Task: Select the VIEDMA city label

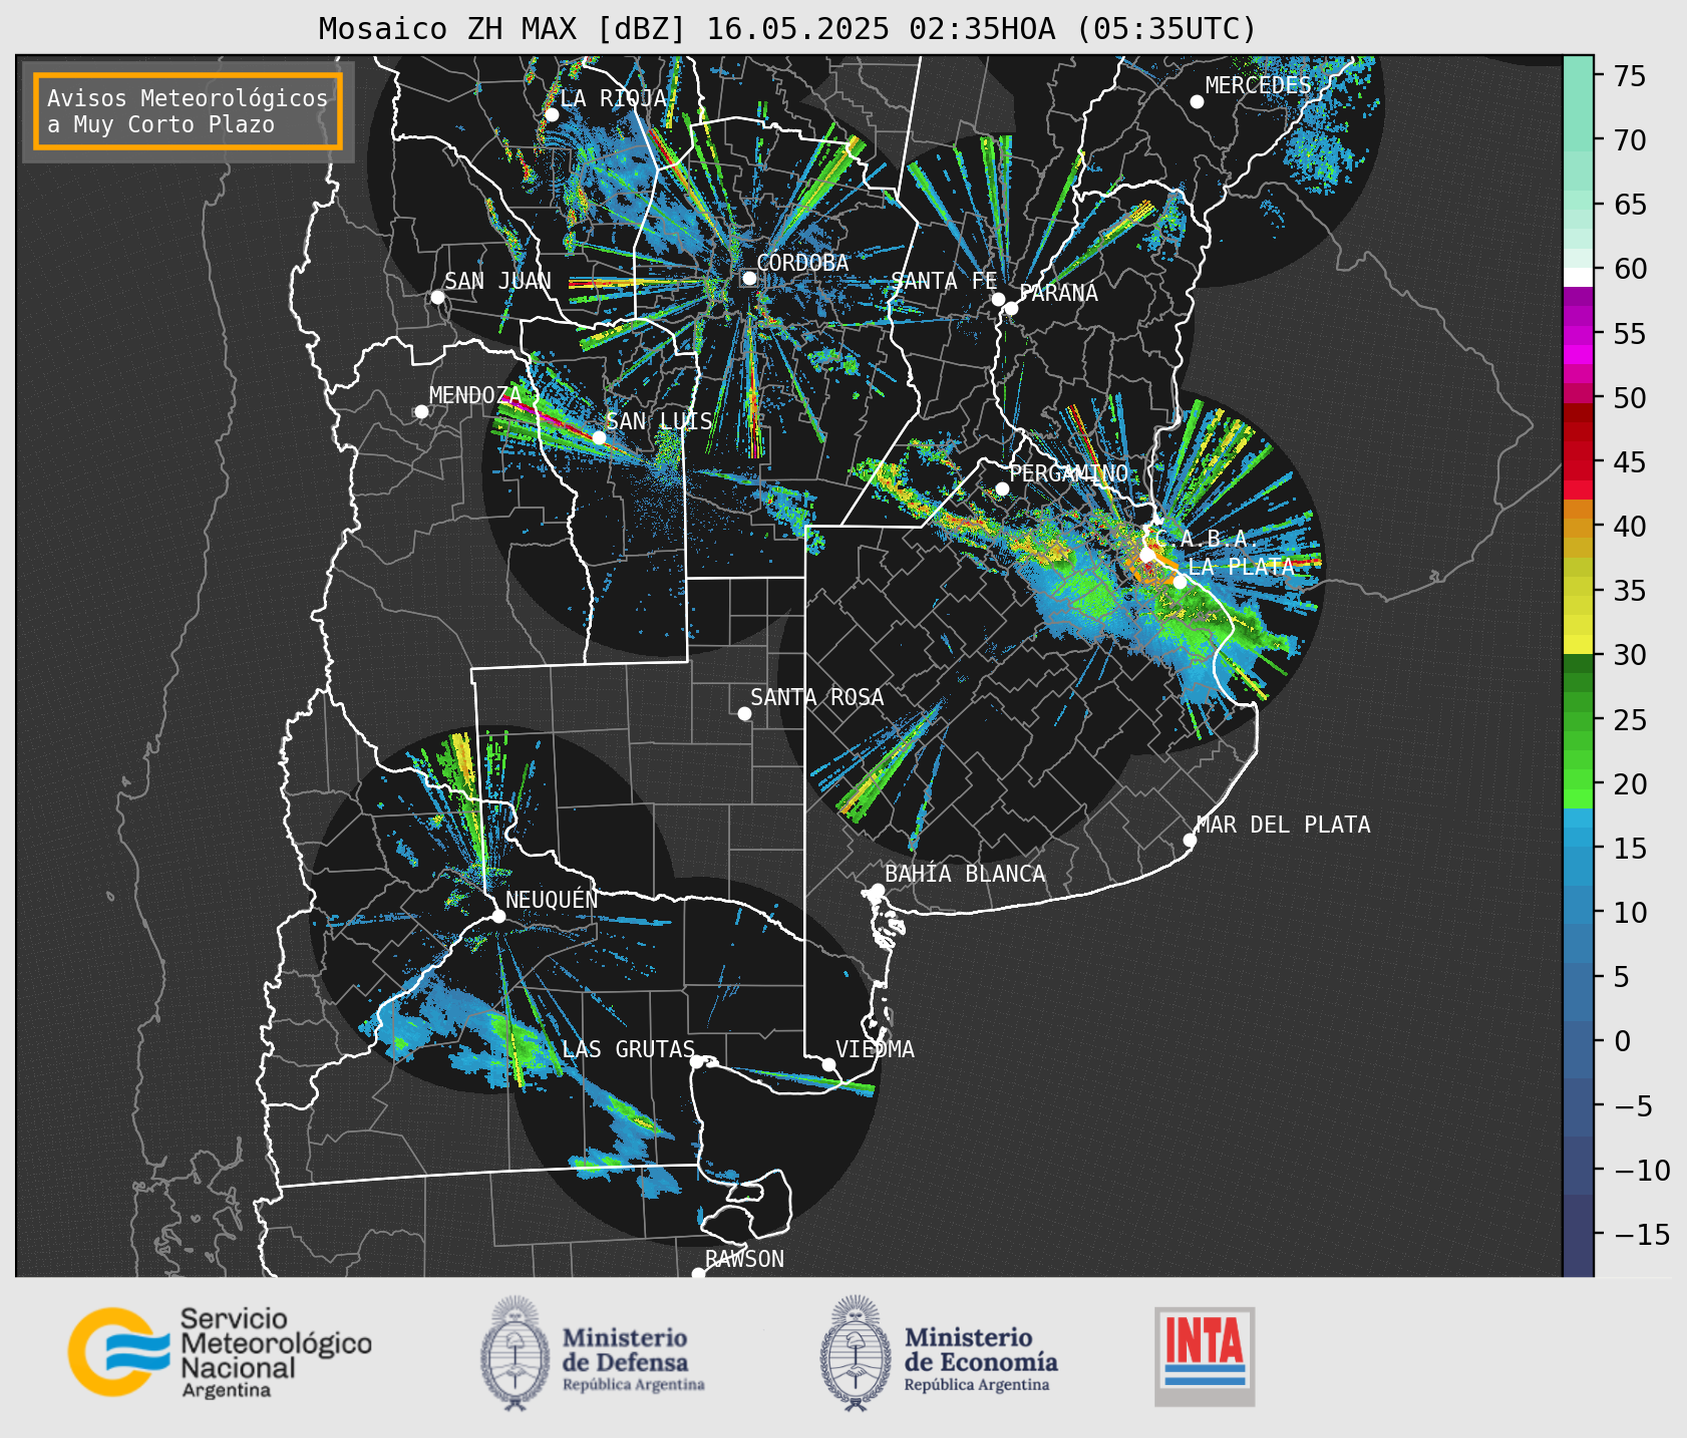Action: [x=875, y=1050]
